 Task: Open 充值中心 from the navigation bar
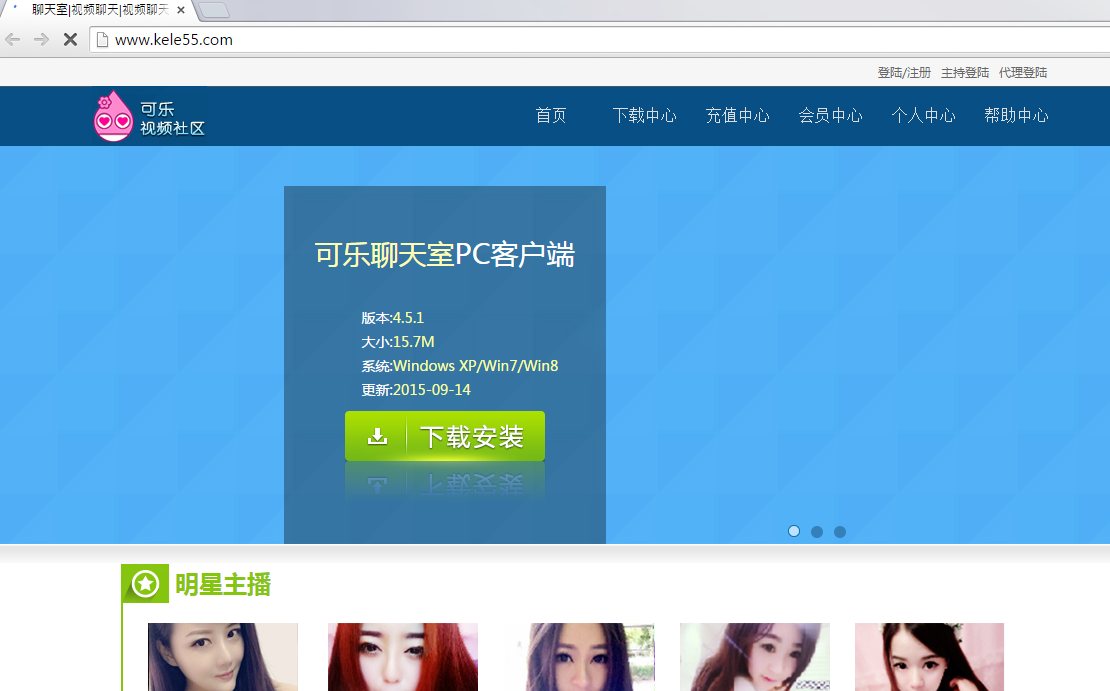[737, 116]
